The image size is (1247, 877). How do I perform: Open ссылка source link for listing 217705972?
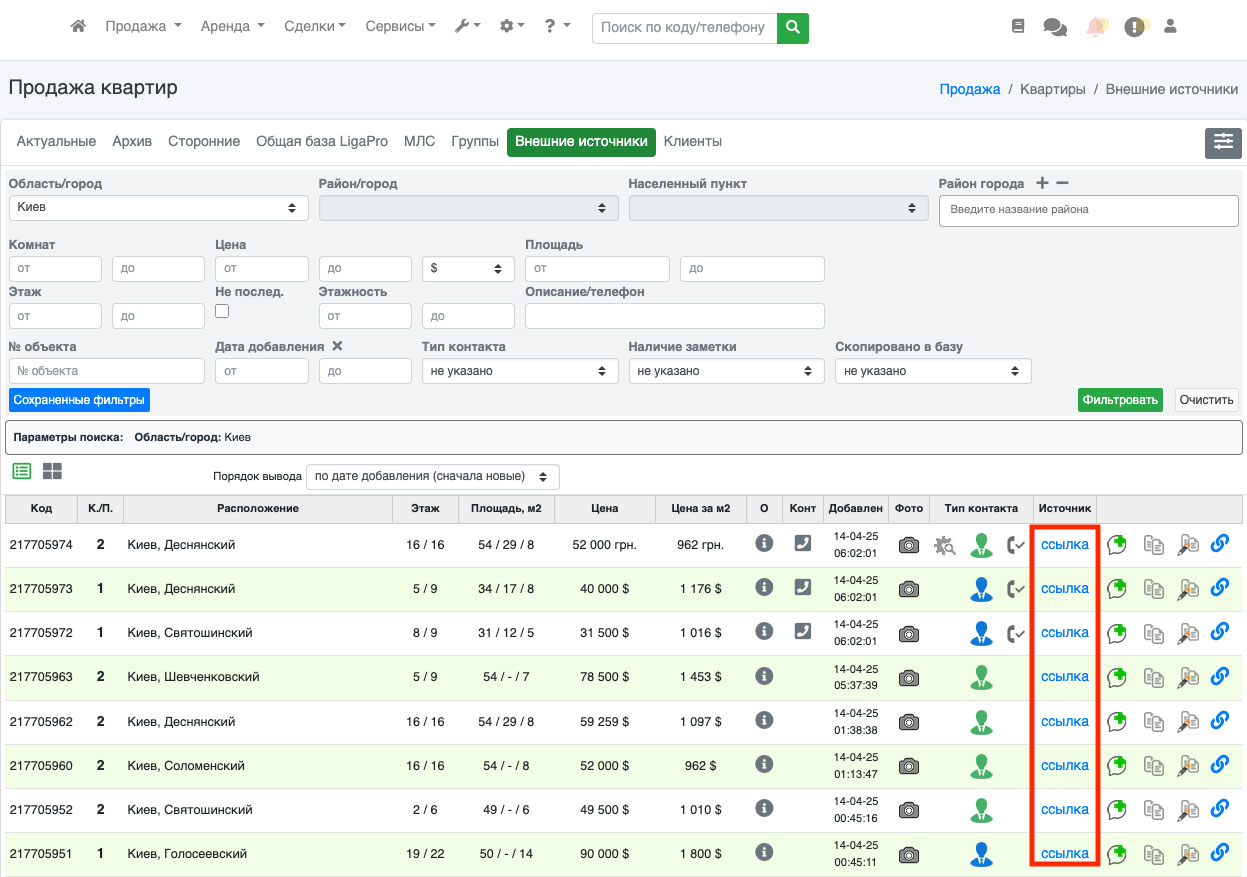coord(1064,633)
